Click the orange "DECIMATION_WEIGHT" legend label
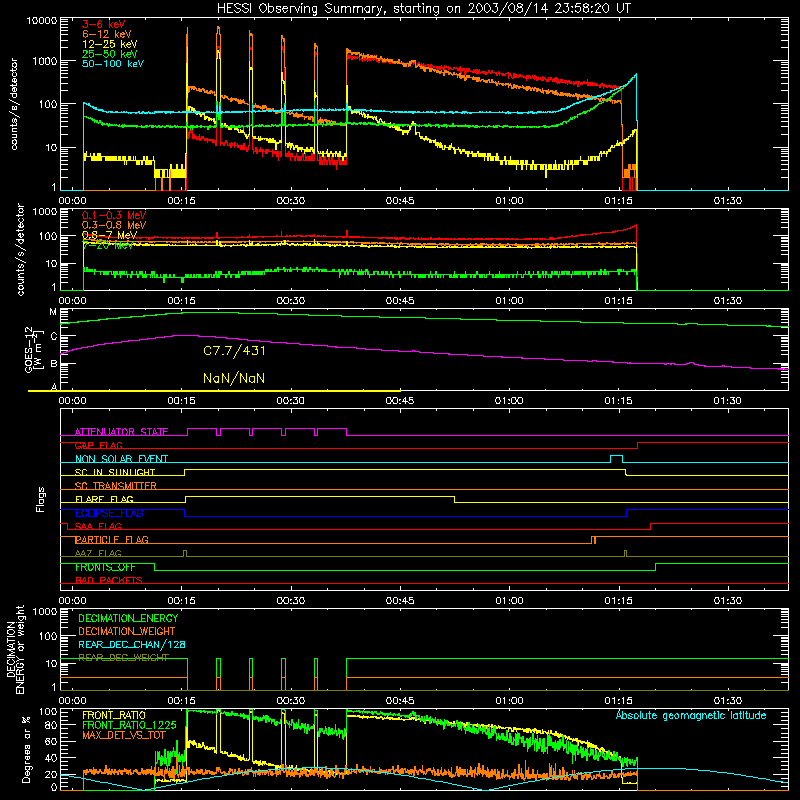Image resolution: width=800 pixels, height=800 pixels. [x=127, y=632]
